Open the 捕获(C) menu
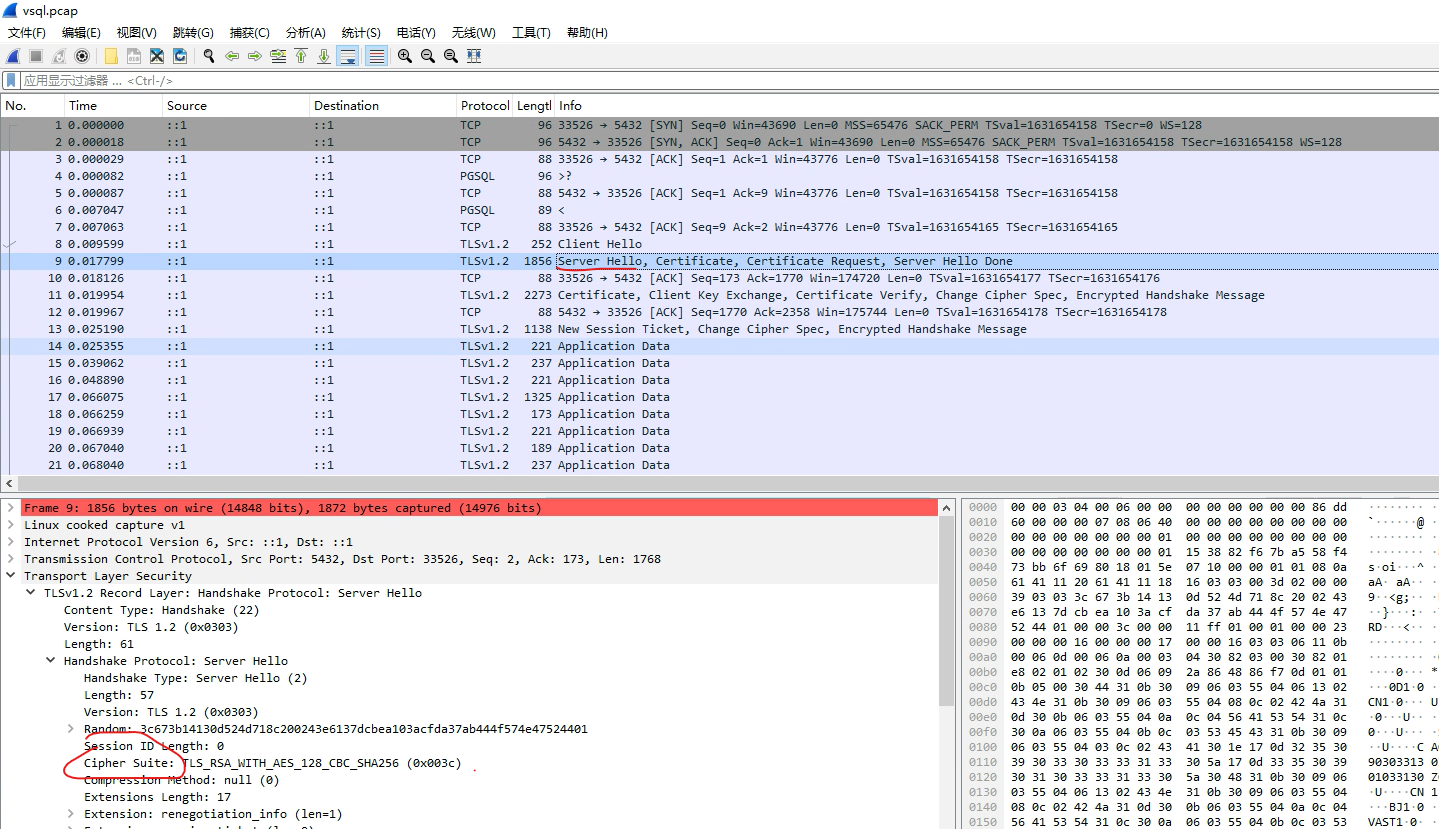The image size is (1439, 829). (x=249, y=33)
